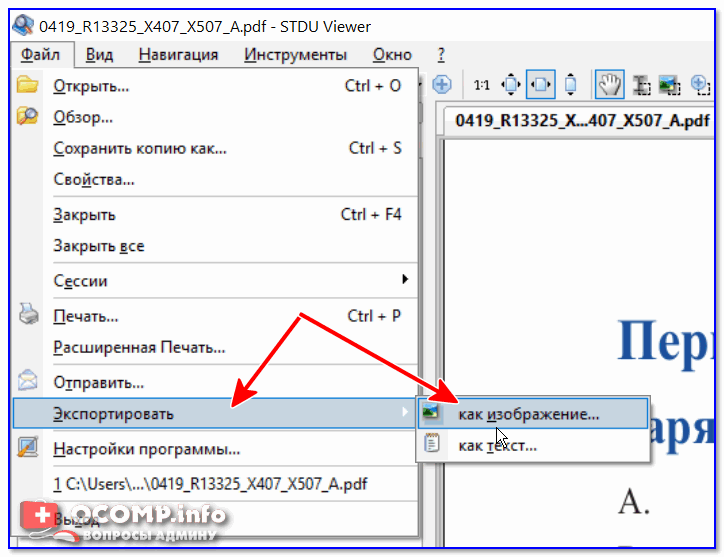Choose the select image tool

[x=669, y=86]
